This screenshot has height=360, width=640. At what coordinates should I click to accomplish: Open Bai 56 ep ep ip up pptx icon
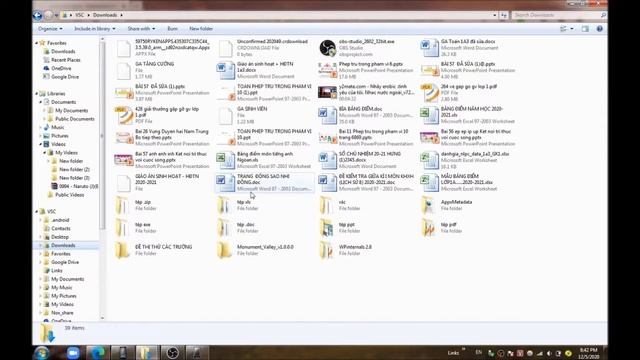tap(429, 138)
